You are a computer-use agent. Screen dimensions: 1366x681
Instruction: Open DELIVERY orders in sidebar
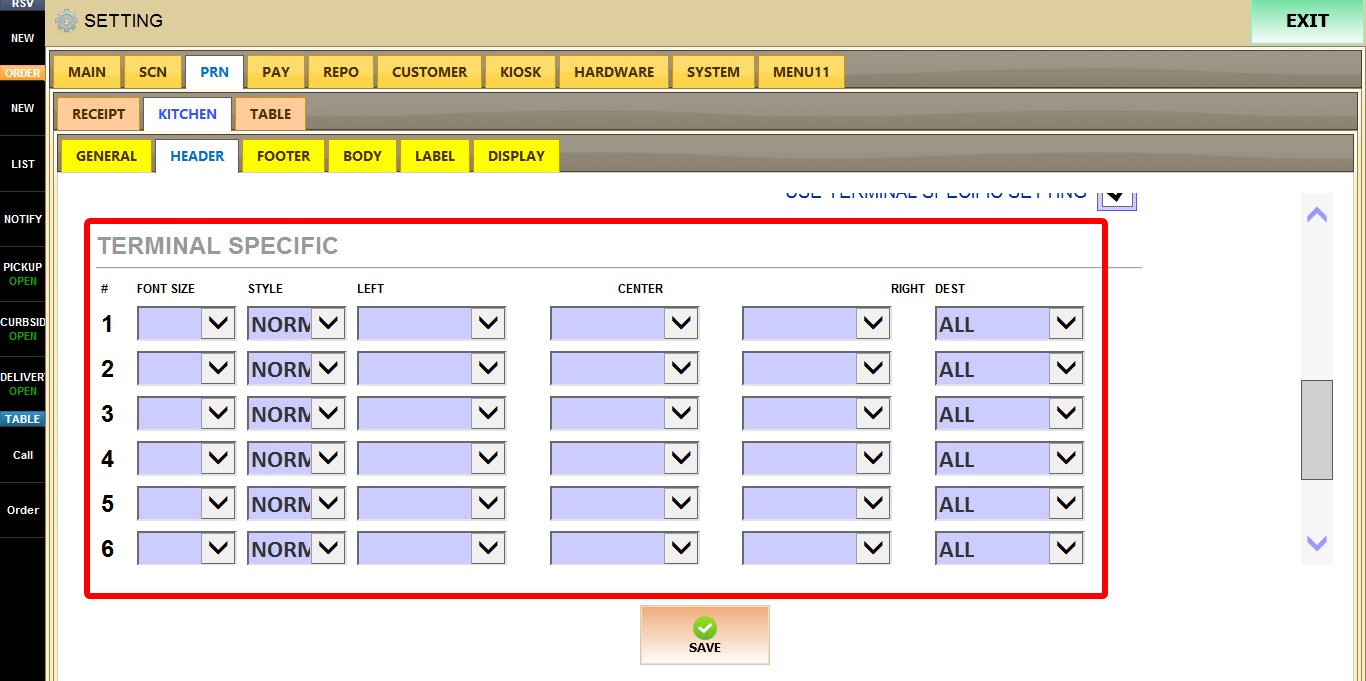point(22,384)
